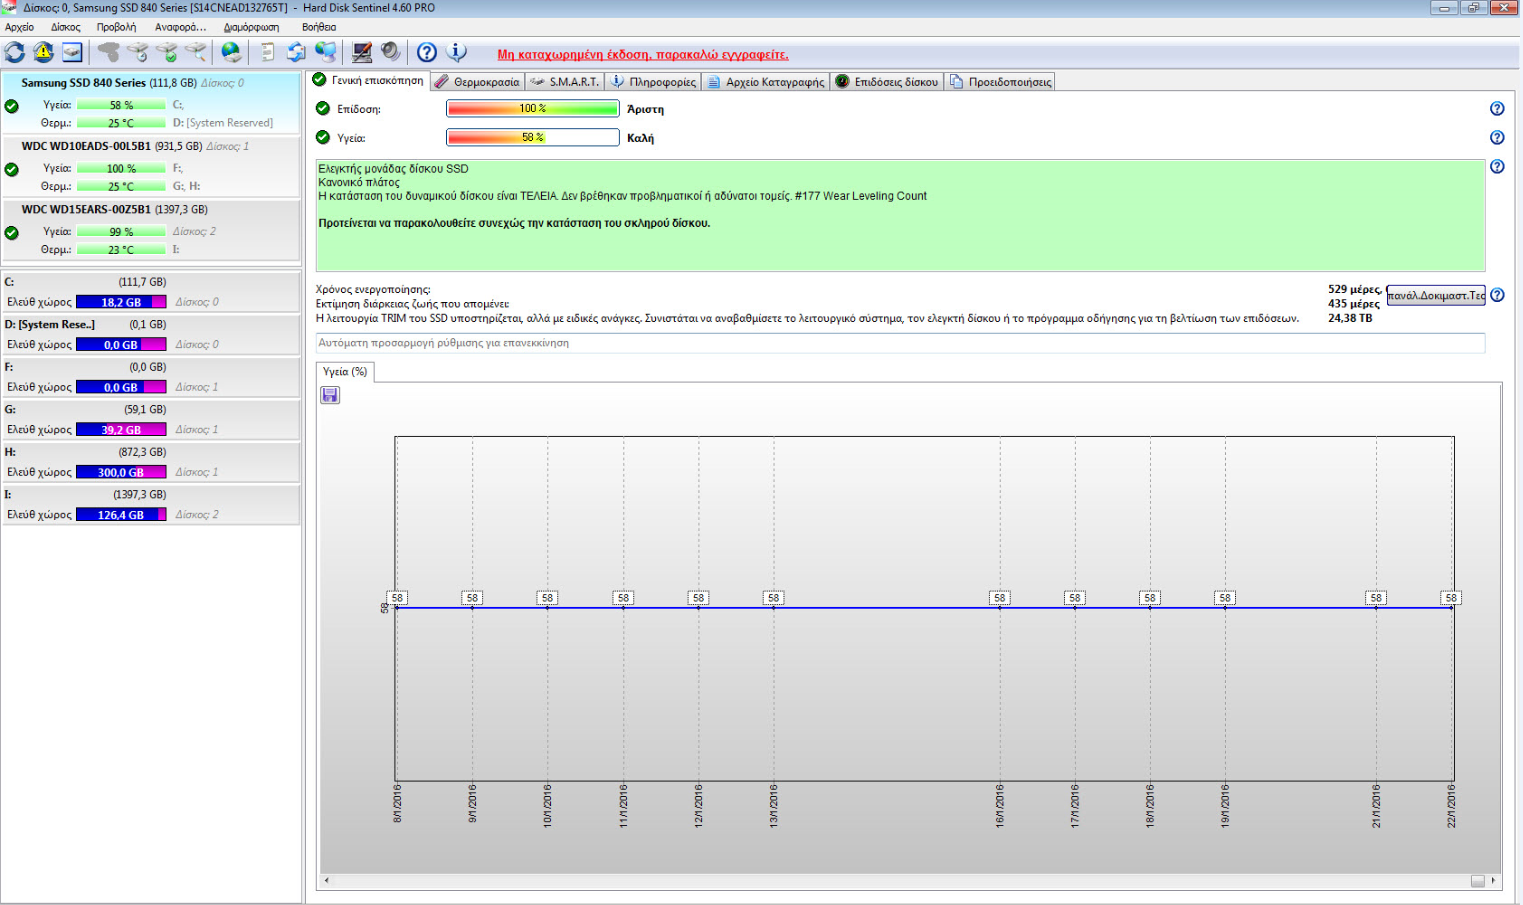Screen dimensions: 1523x905
Task: Click the help icon beside the Επίδοση row
Action: point(1497,109)
